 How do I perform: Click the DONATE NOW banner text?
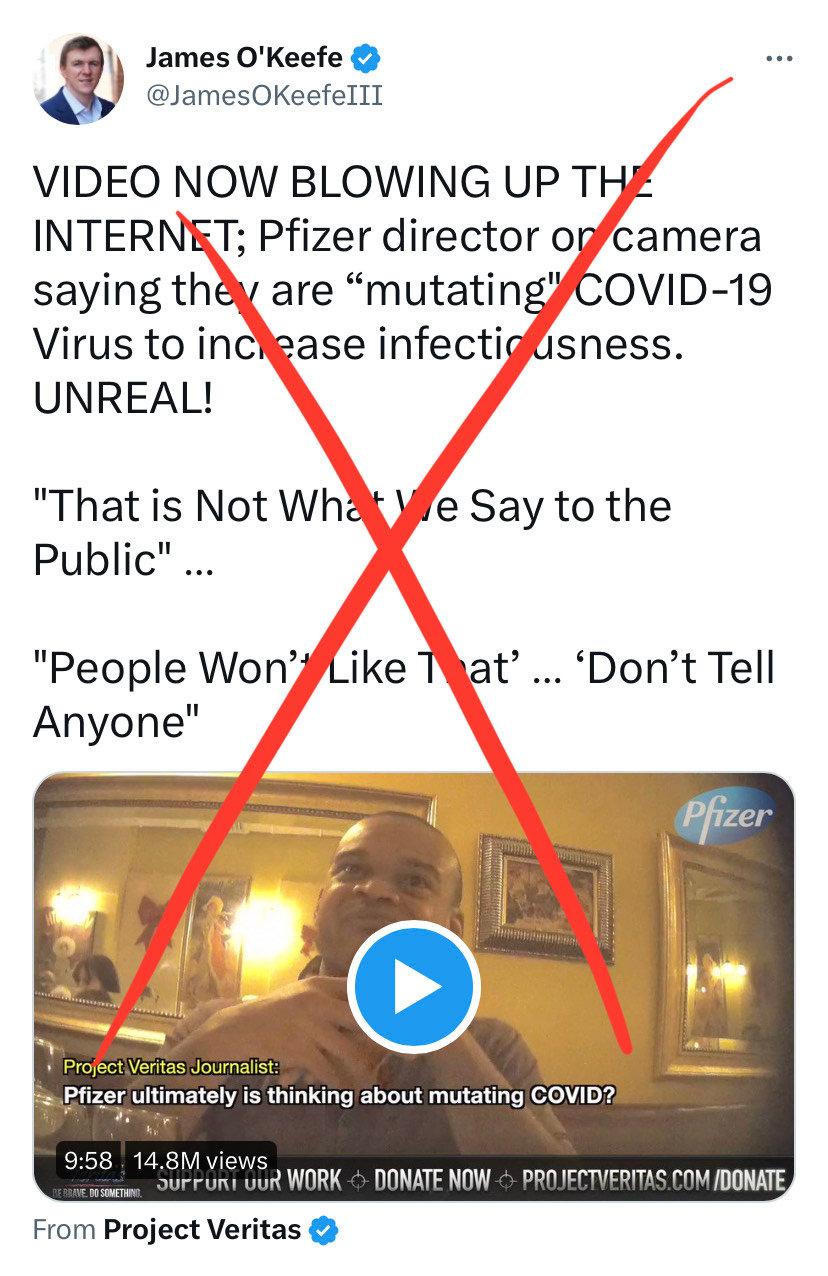coord(431,1181)
